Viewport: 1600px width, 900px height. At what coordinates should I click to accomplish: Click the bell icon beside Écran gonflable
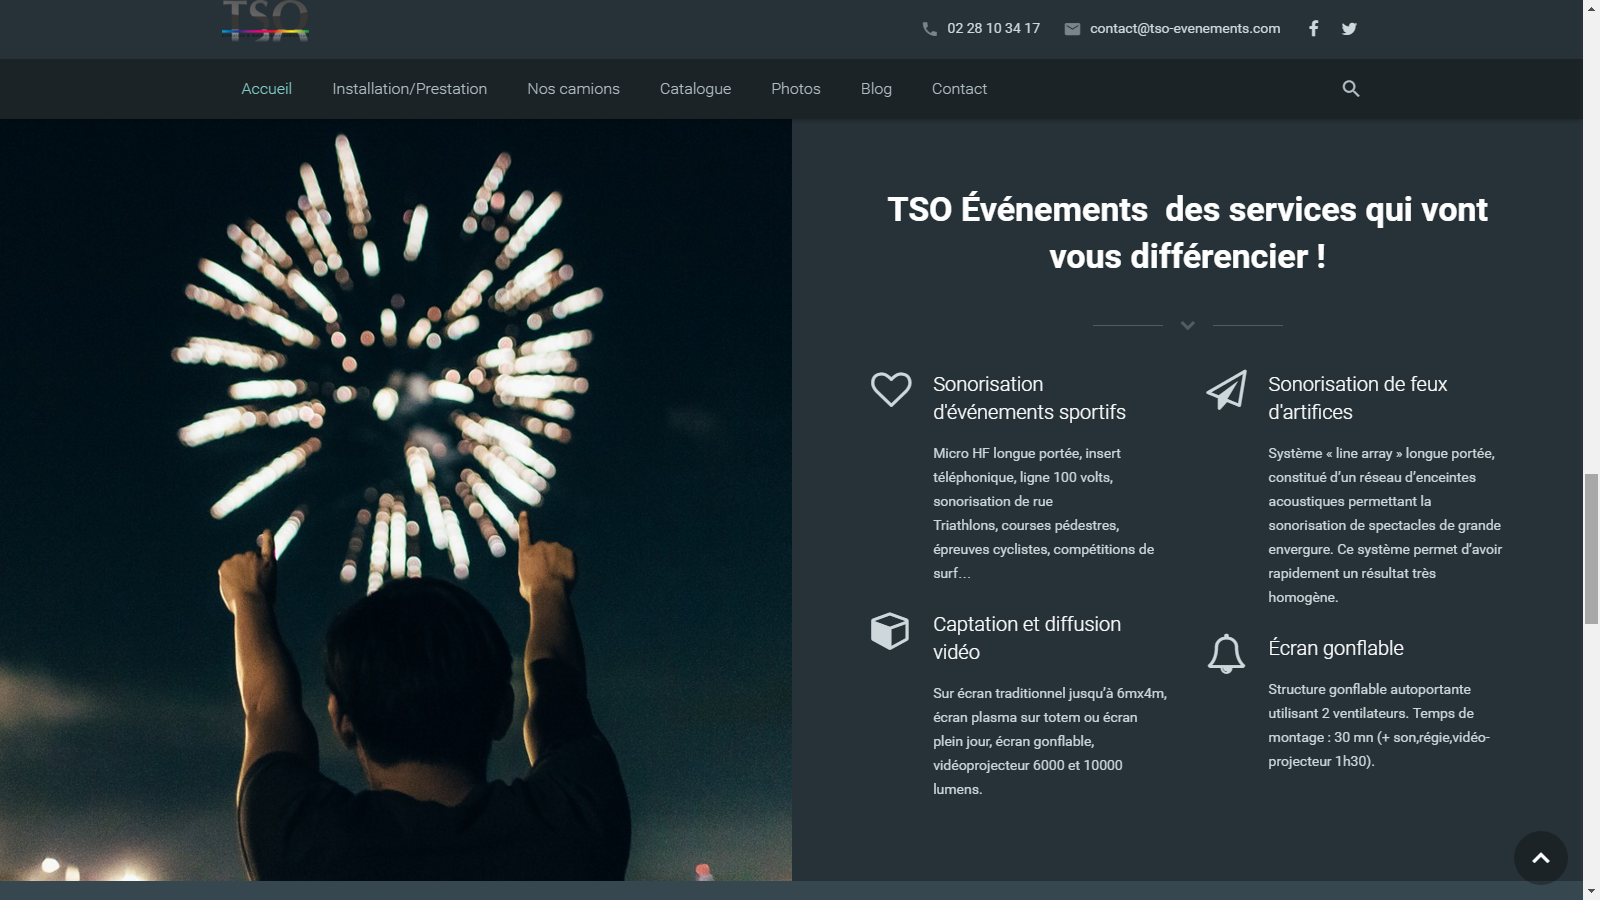pos(1226,654)
